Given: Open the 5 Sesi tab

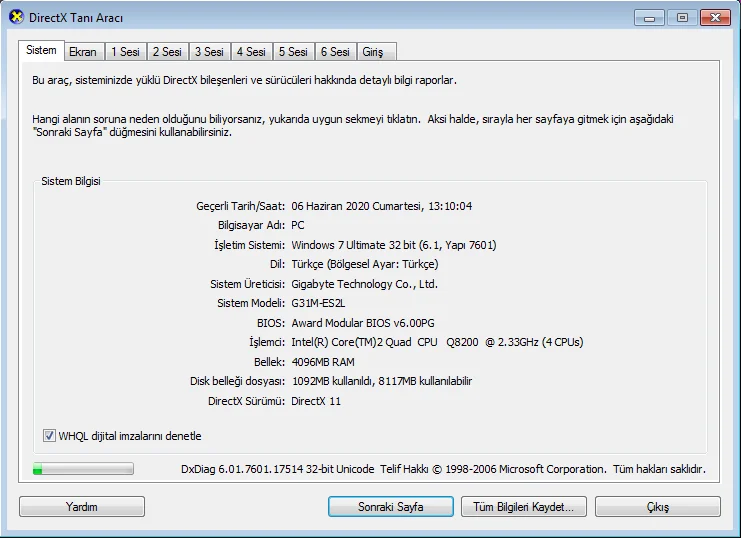Looking at the screenshot, I should 293,52.
